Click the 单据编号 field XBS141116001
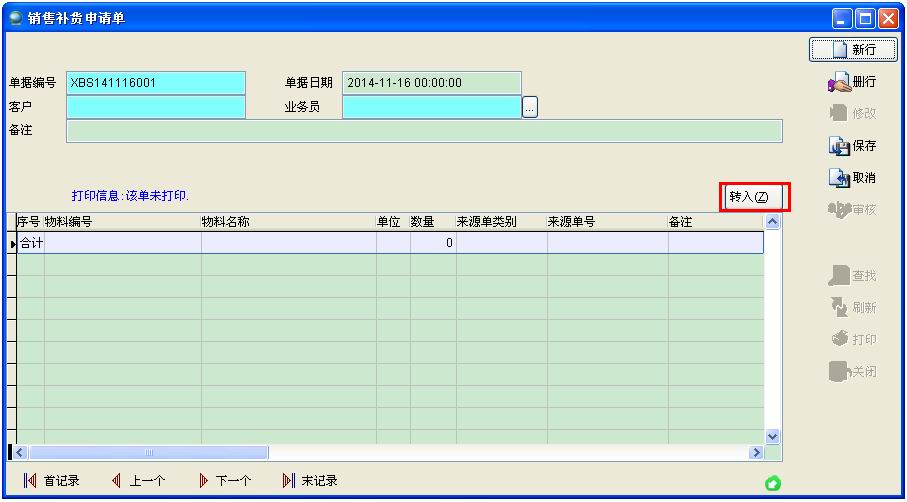The height and width of the screenshot is (502, 907). 155,83
